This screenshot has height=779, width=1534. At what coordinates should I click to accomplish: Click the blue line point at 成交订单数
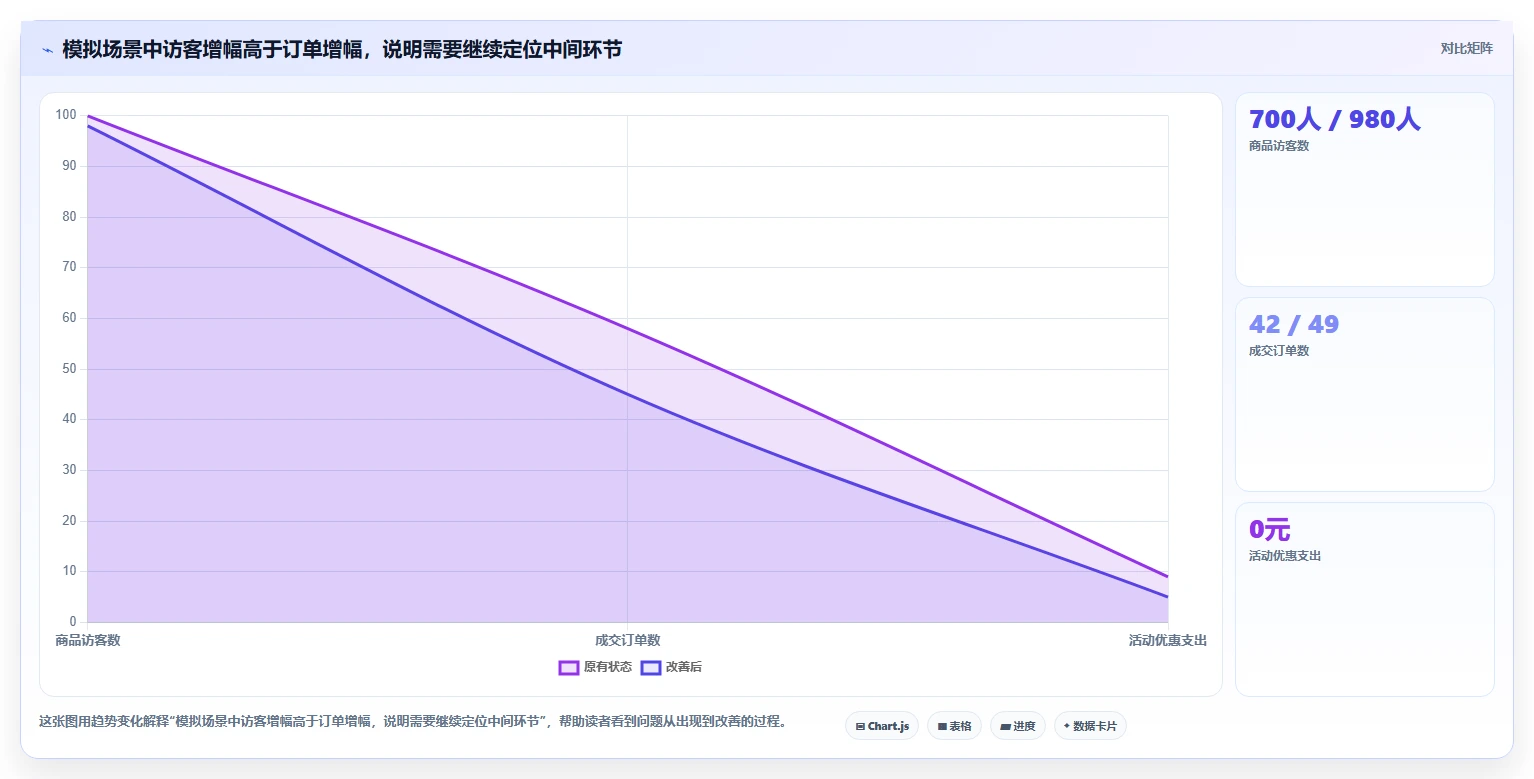[x=628, y=394]
